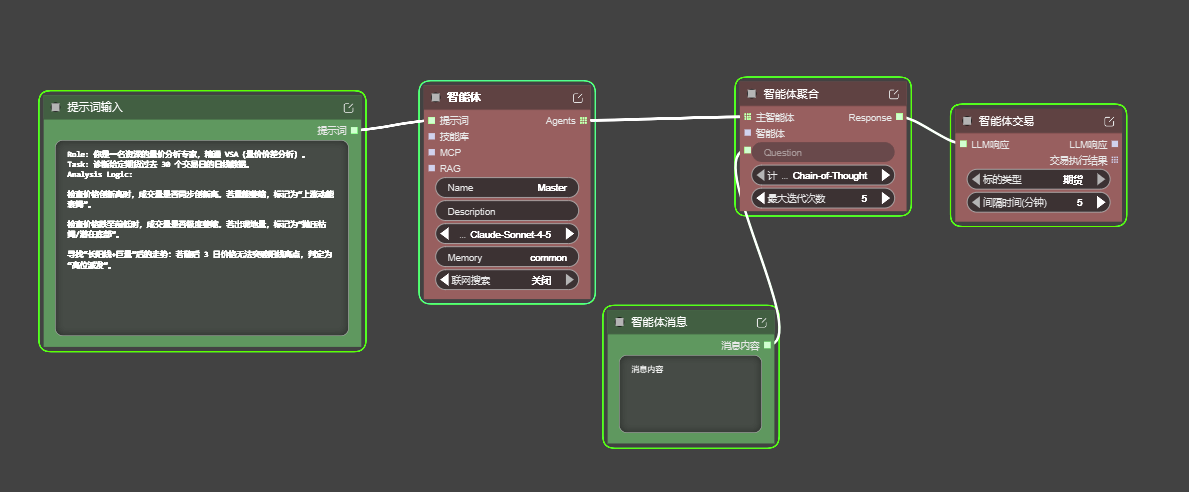Click edit icon on 智能体消息 node

tap(762, 322)
